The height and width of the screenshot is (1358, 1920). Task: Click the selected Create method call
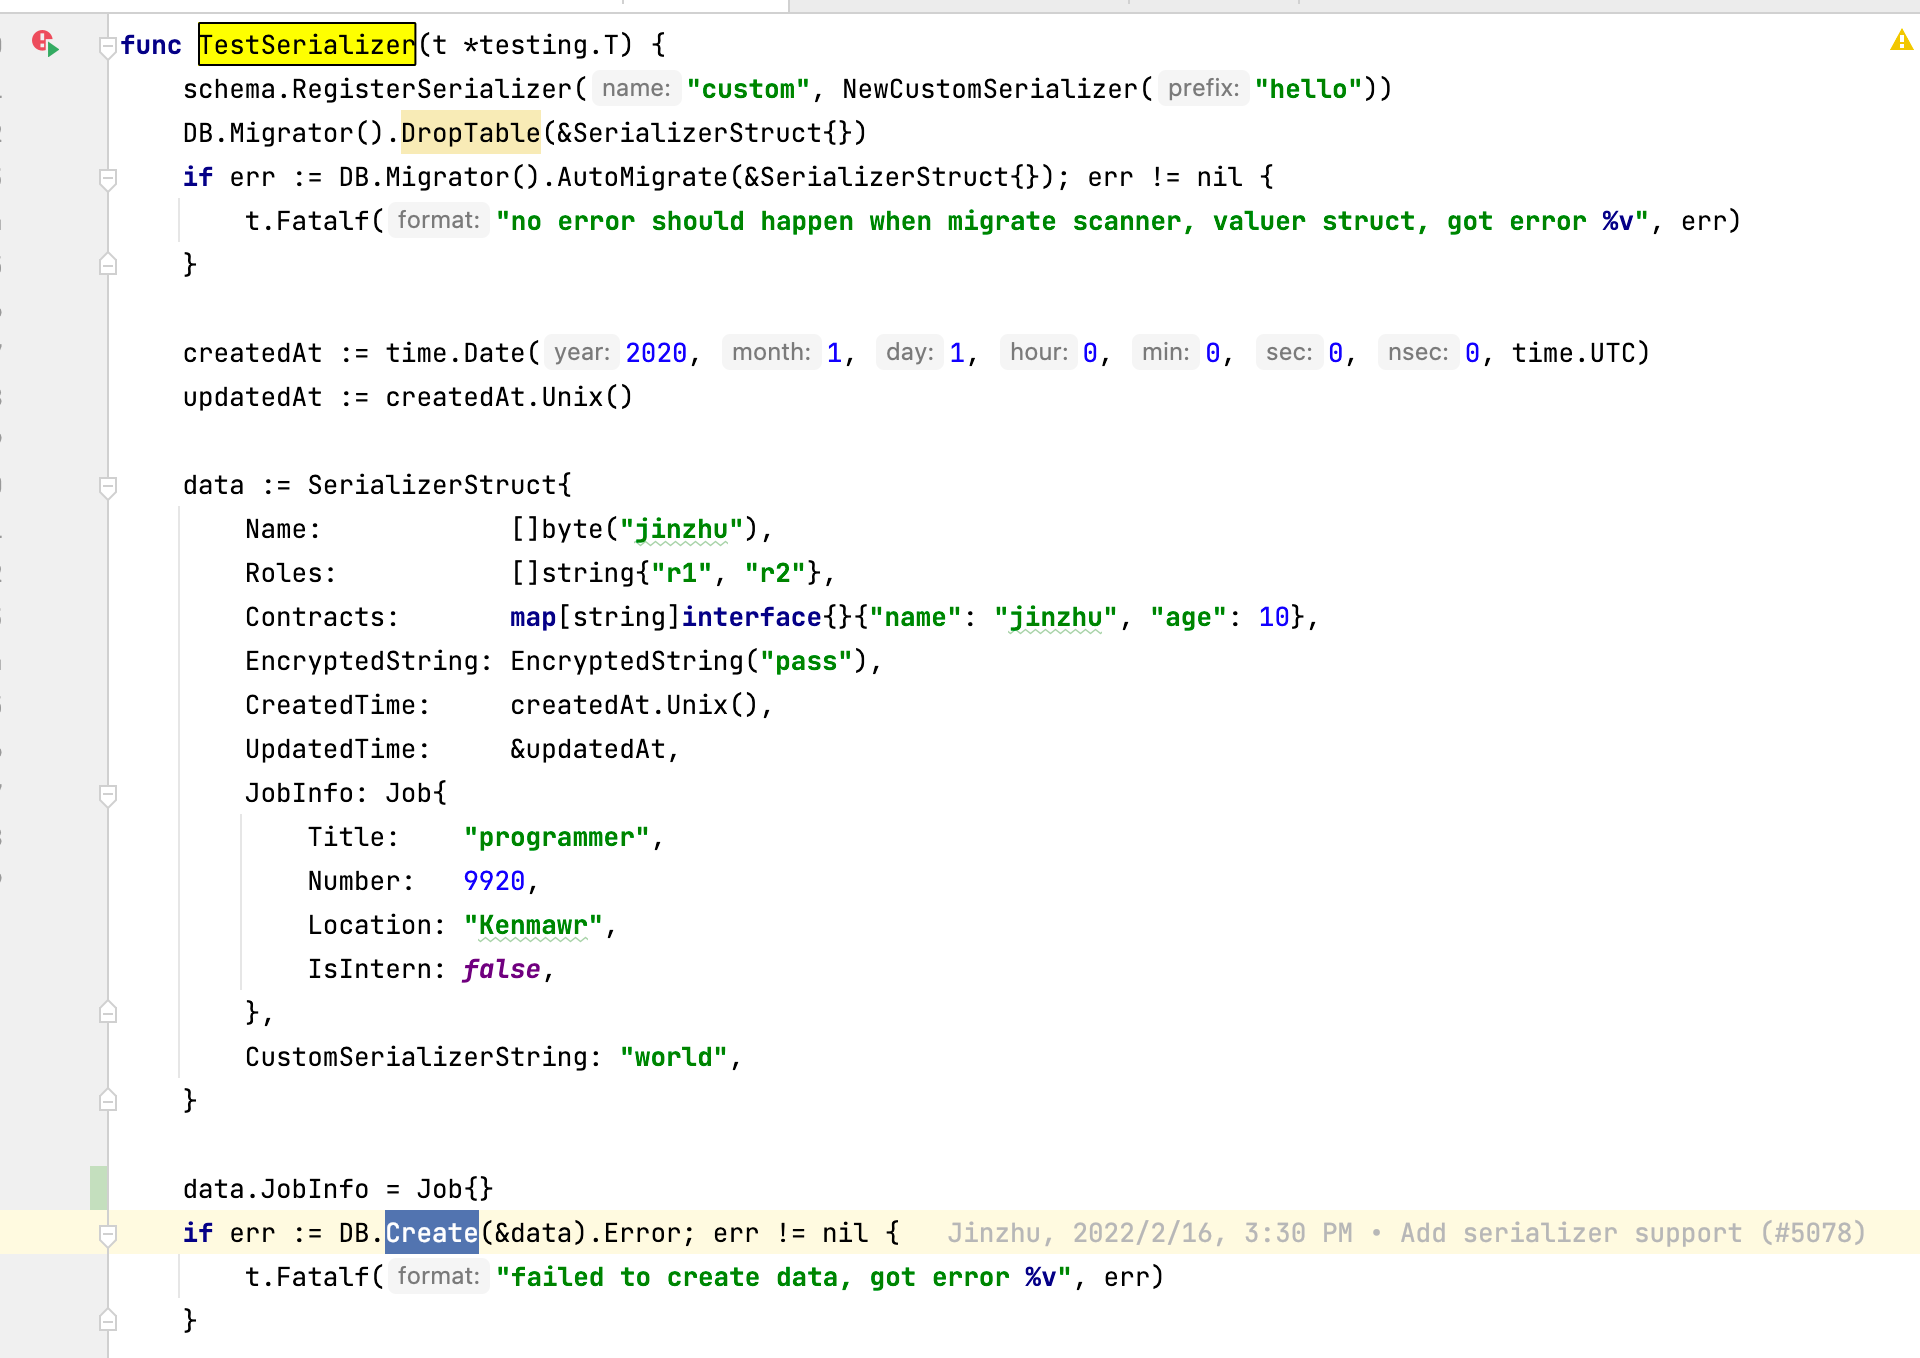431,1233
